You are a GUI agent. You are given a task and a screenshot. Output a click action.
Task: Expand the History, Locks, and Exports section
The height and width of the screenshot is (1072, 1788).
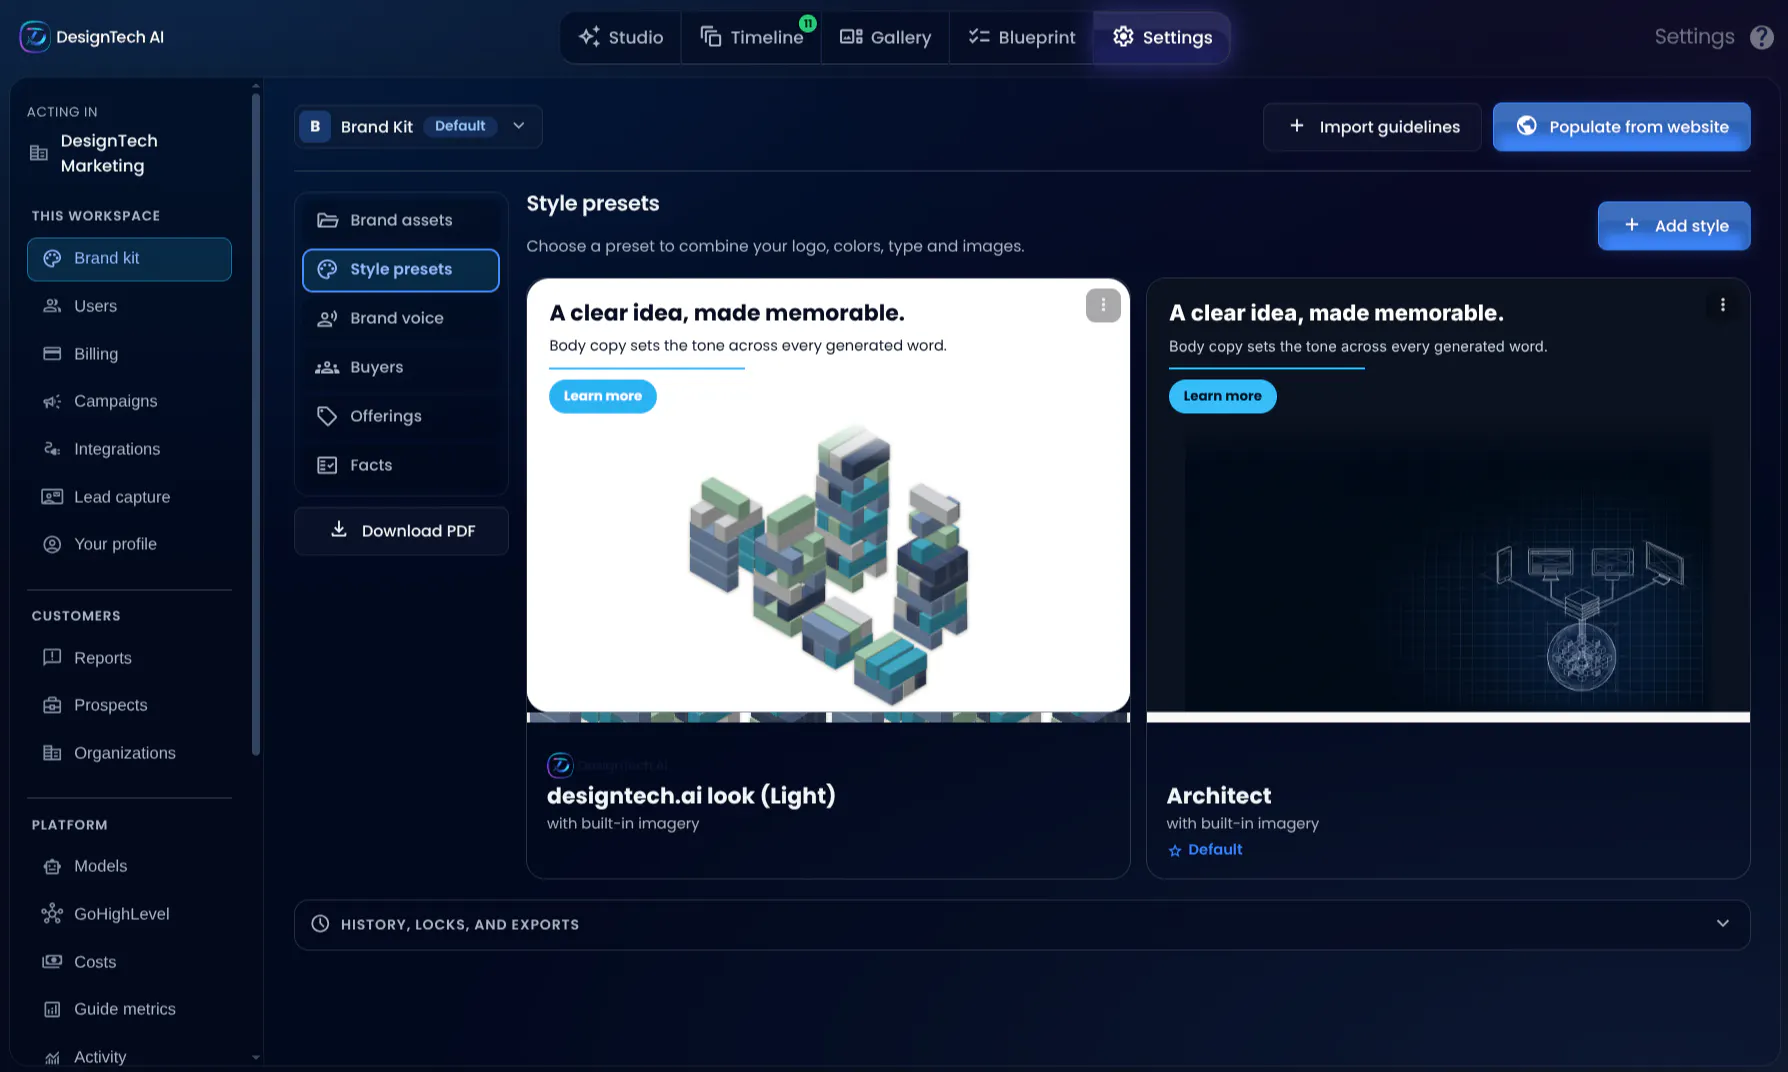(1022, 925)
